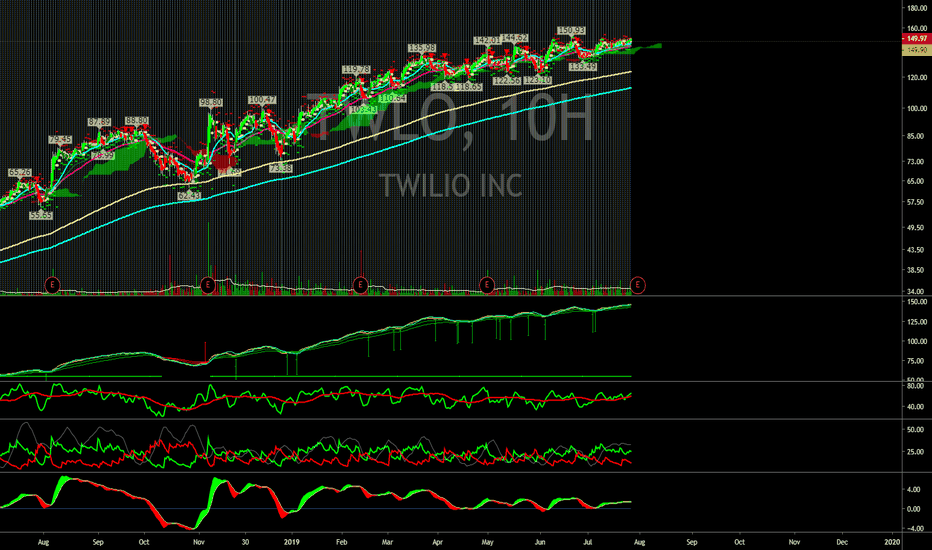Open the earnings E marker of November 2018
The height and width of the screenshot is (550, 932).
pos(207,285)
